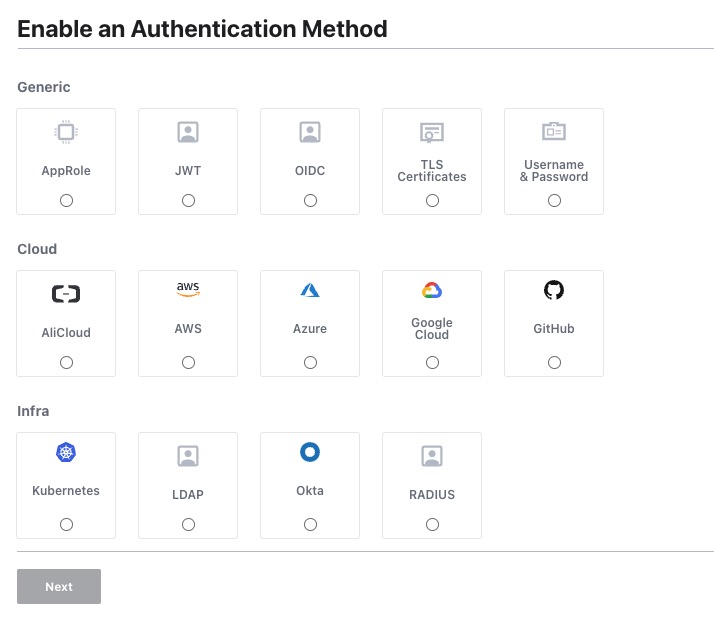Click the GitHub label text
Screen dimensions: 714x635
(554, 329)
